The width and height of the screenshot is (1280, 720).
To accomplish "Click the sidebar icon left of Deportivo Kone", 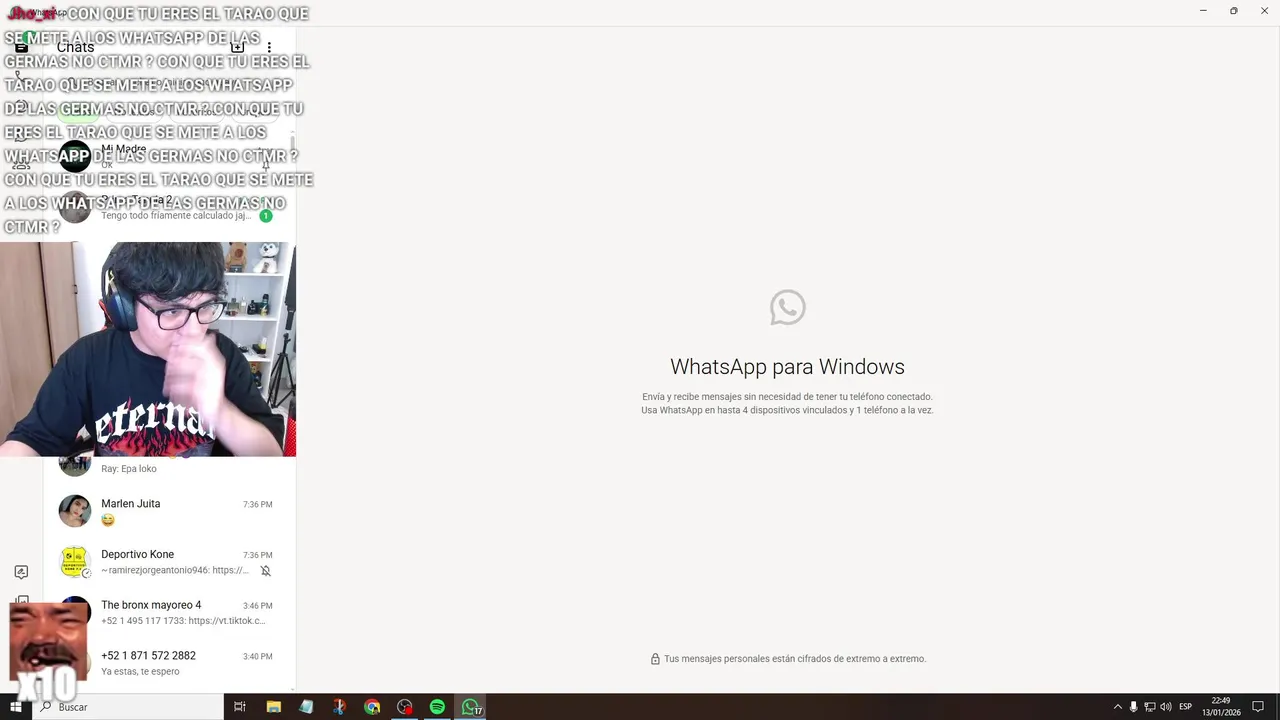I will 21,572.
